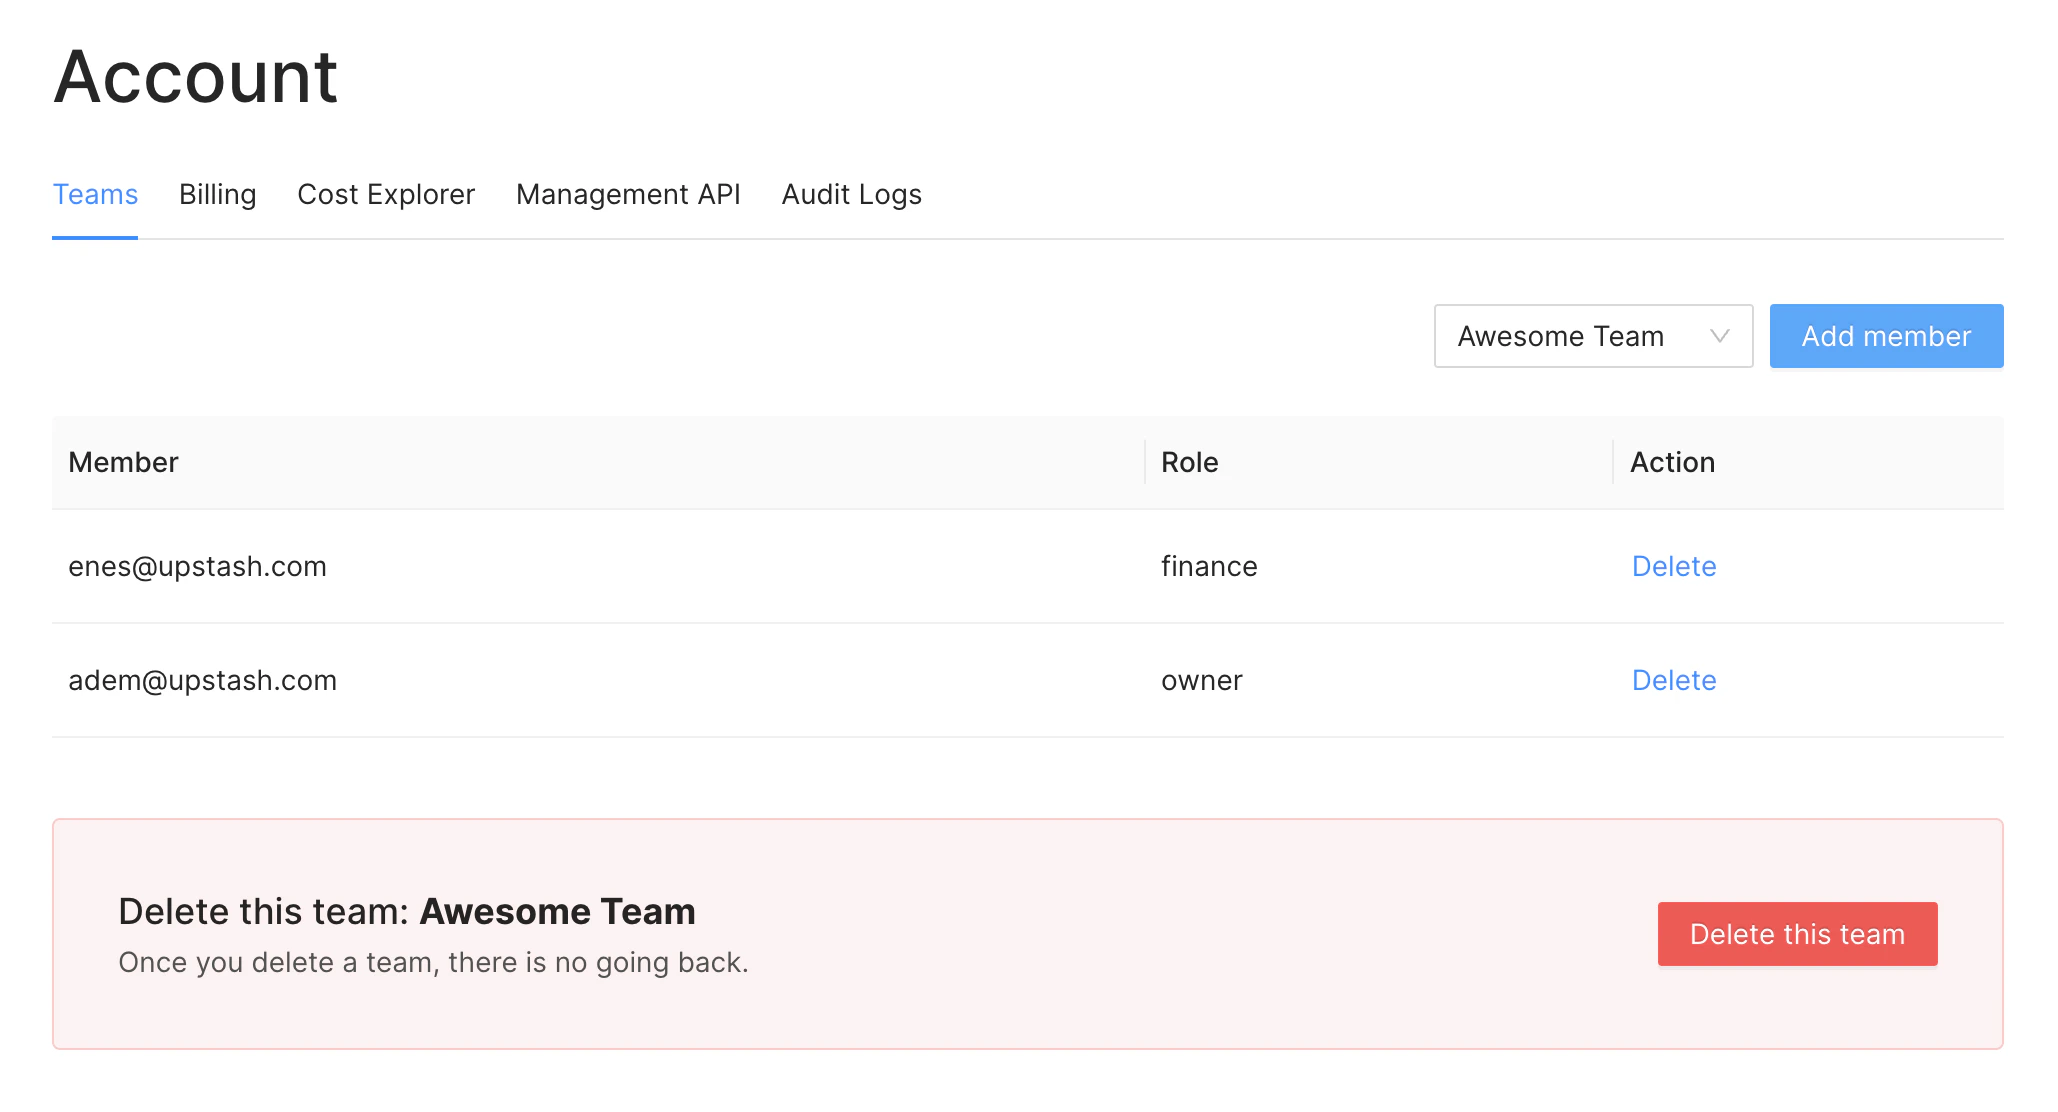The width and height of the screenshot is (2058, 1112).
Task: Open the Cost Explorer tab
Action: 386,194
